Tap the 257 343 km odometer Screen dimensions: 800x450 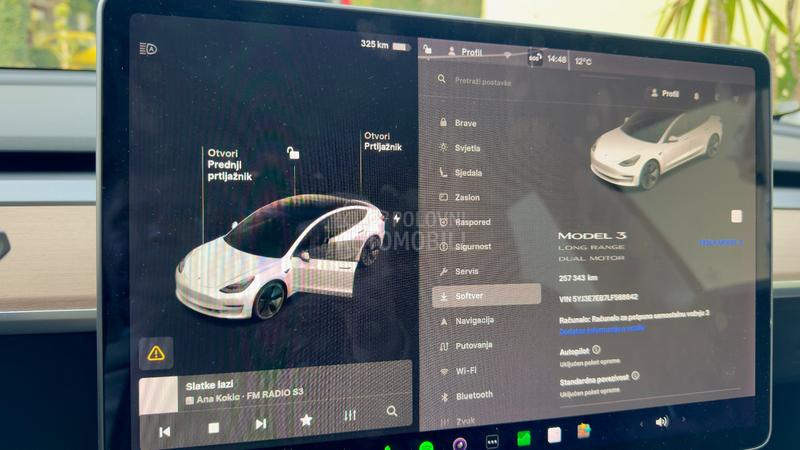578,278
